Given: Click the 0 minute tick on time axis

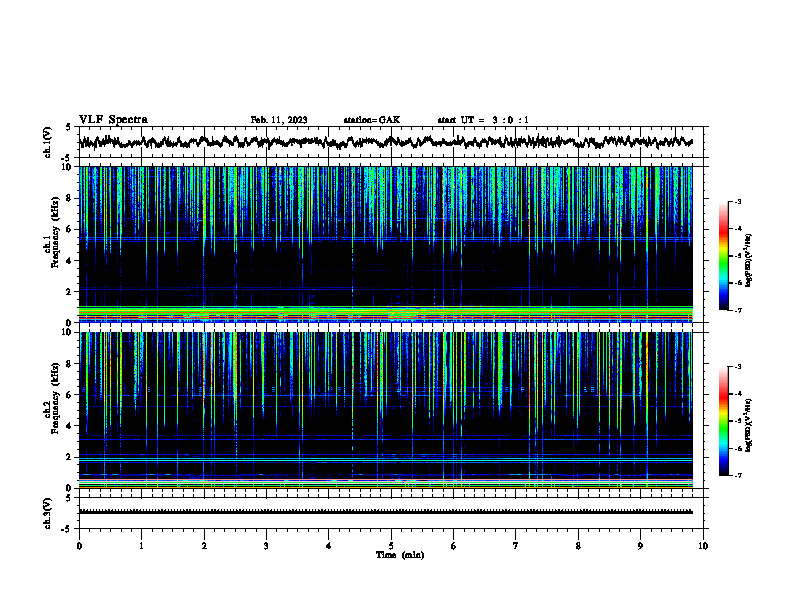Looking at the screenshot, I should (79, 546).
